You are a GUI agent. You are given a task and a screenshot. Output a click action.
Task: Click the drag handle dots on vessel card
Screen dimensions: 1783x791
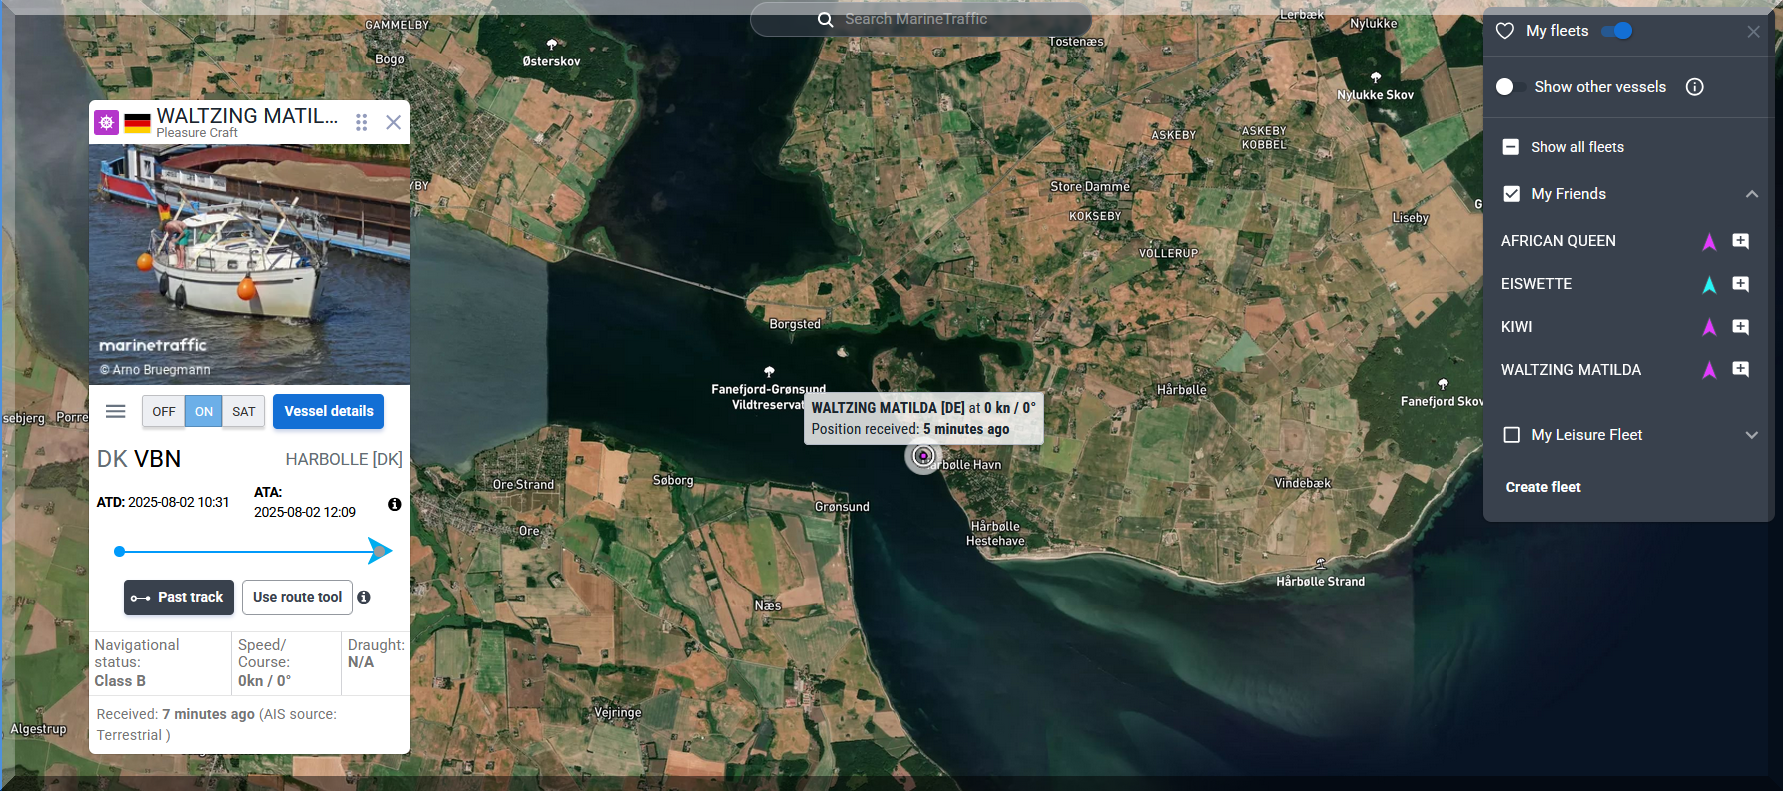click(361, 122)
